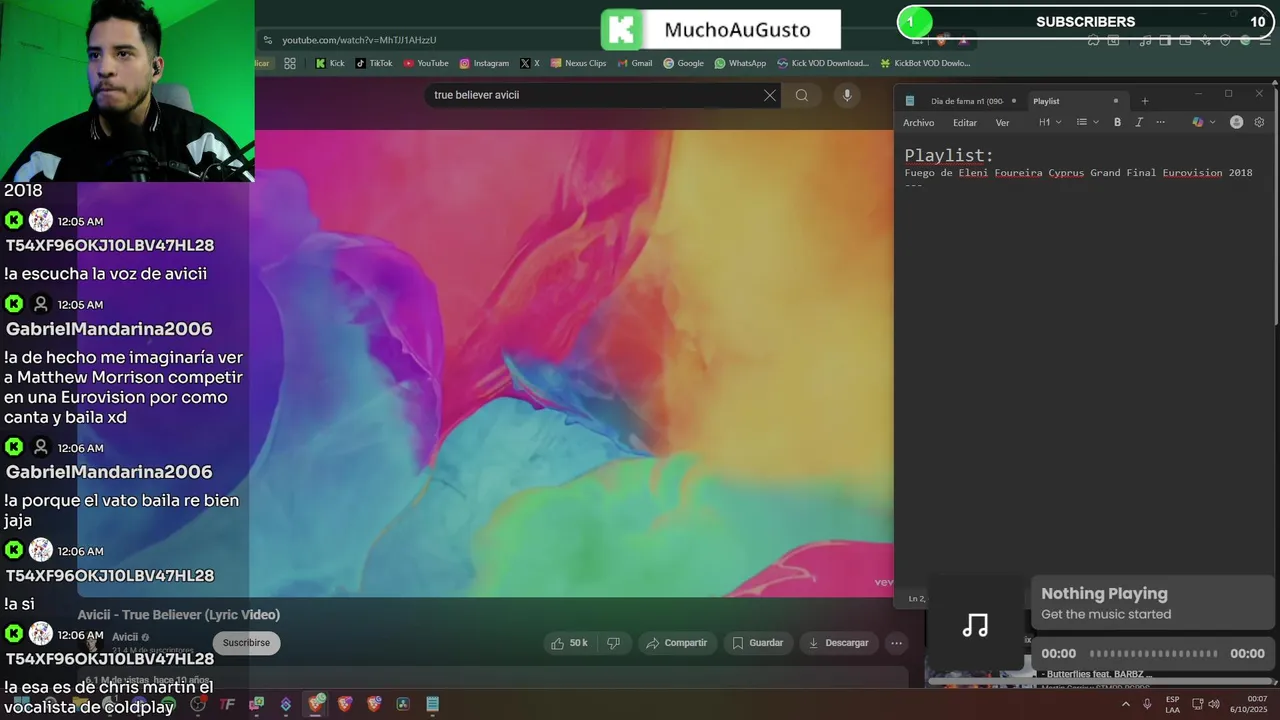Image resolution: width=1280 pixels, height=720 pixels.
Task: Open more video actions menu
Action: [x=897, y=643]
